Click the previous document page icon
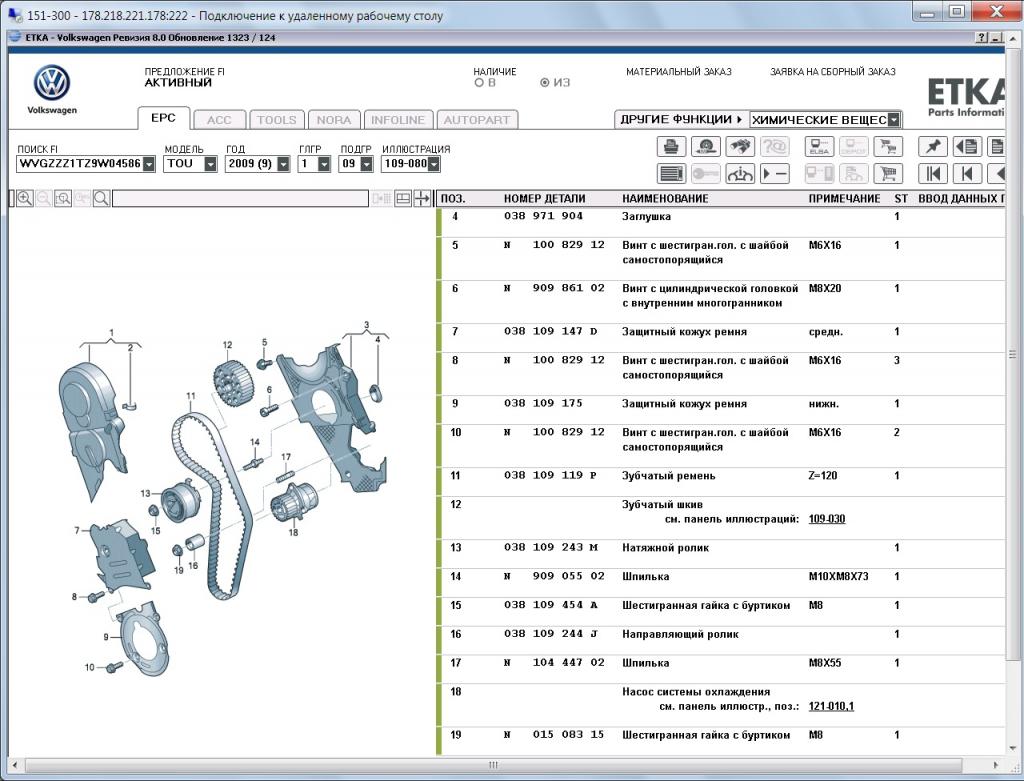Viewport: 1024px width, 781px height. pyautogui.click(x=967, y=146)
